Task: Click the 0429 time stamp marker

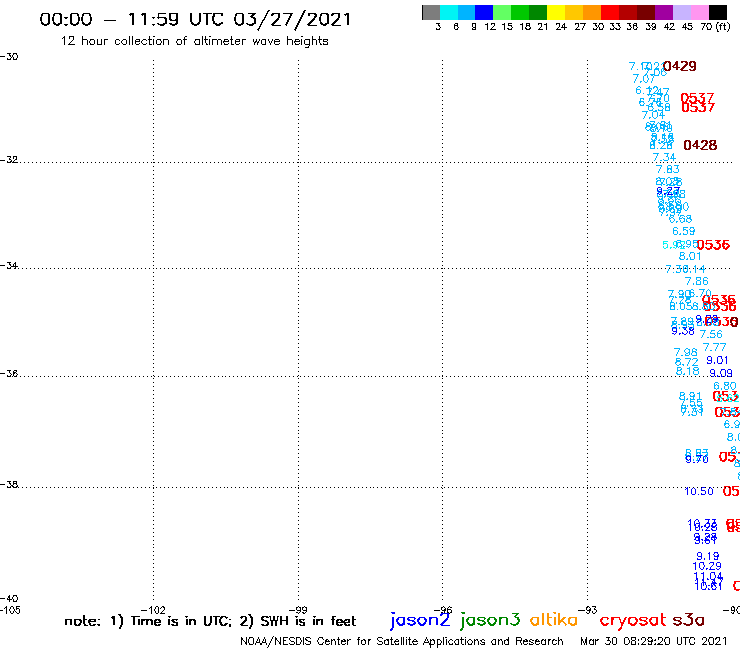Action: coord(680,66)
